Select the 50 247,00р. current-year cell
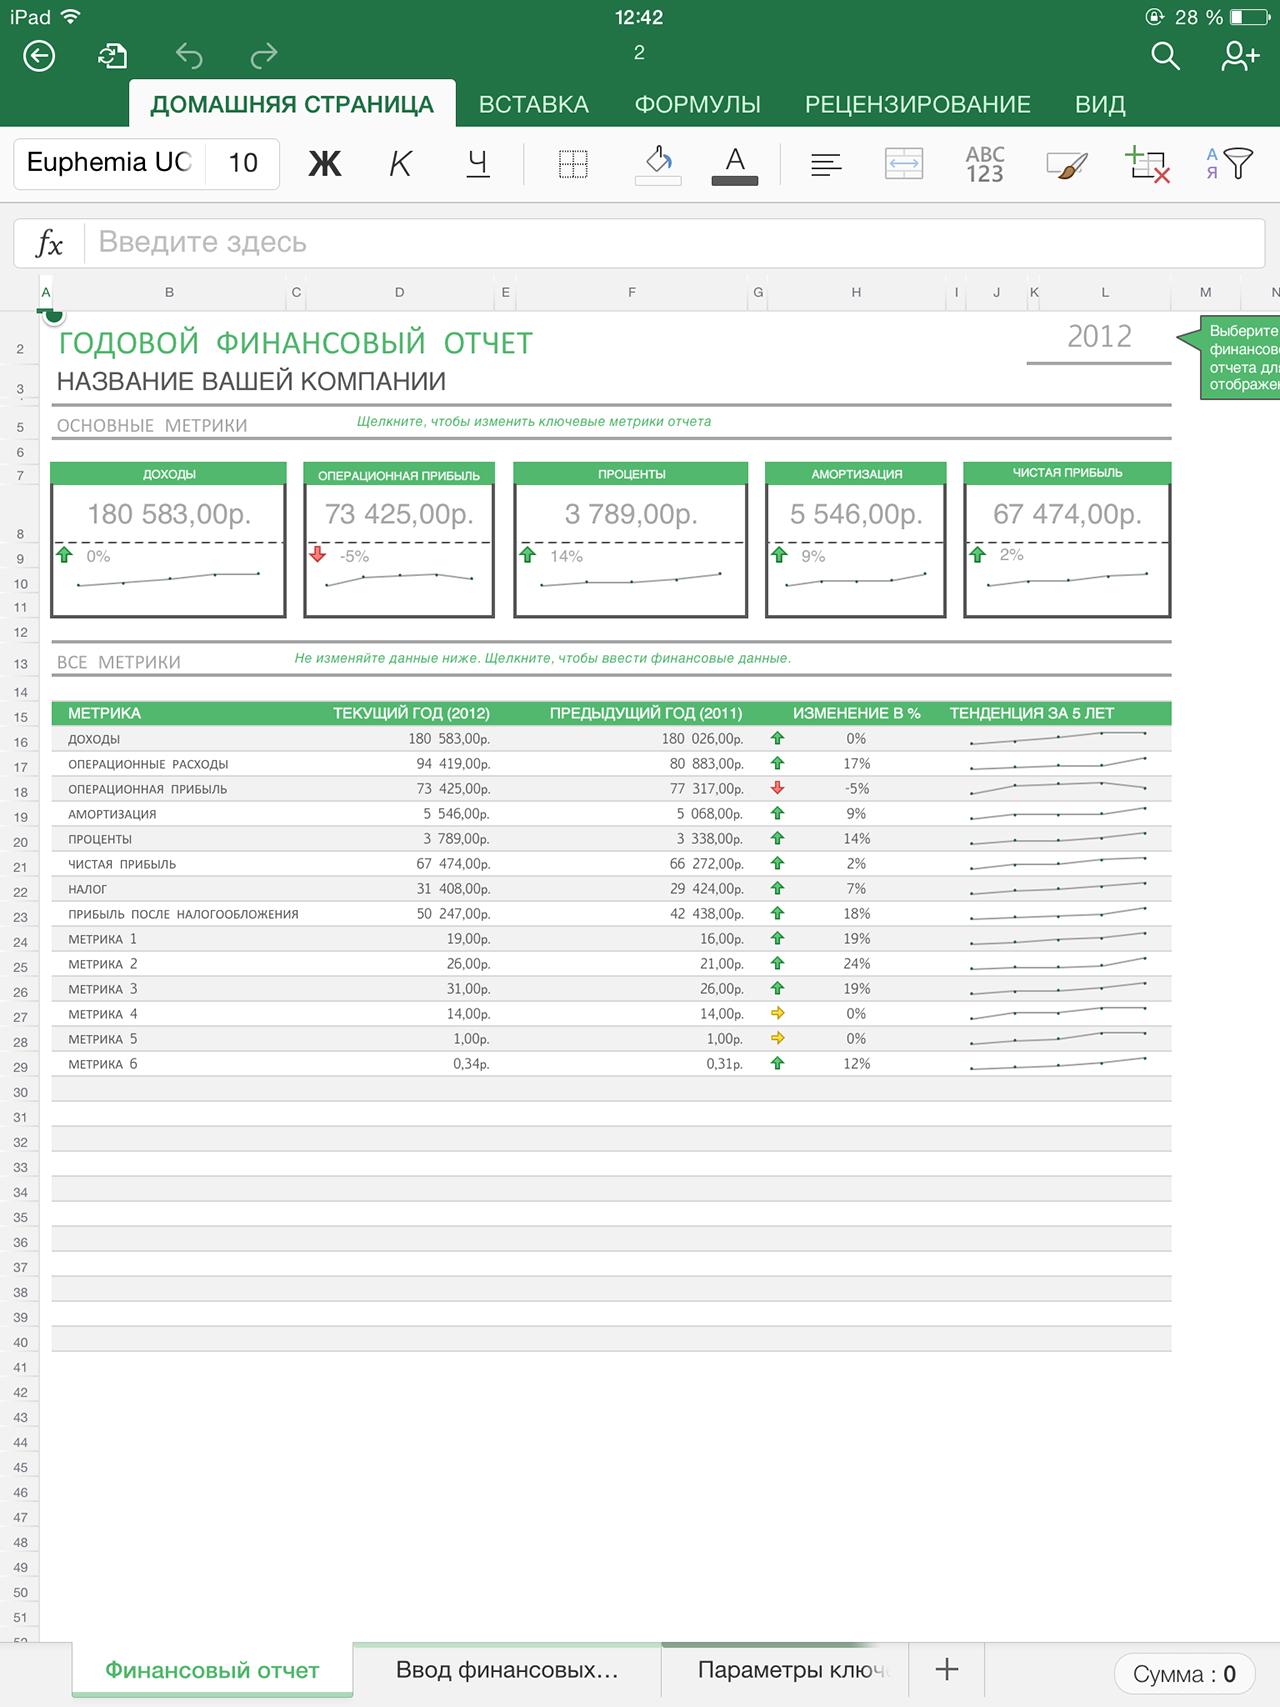The width and height of the screenshot is (1280, 1707). point(453,914)
